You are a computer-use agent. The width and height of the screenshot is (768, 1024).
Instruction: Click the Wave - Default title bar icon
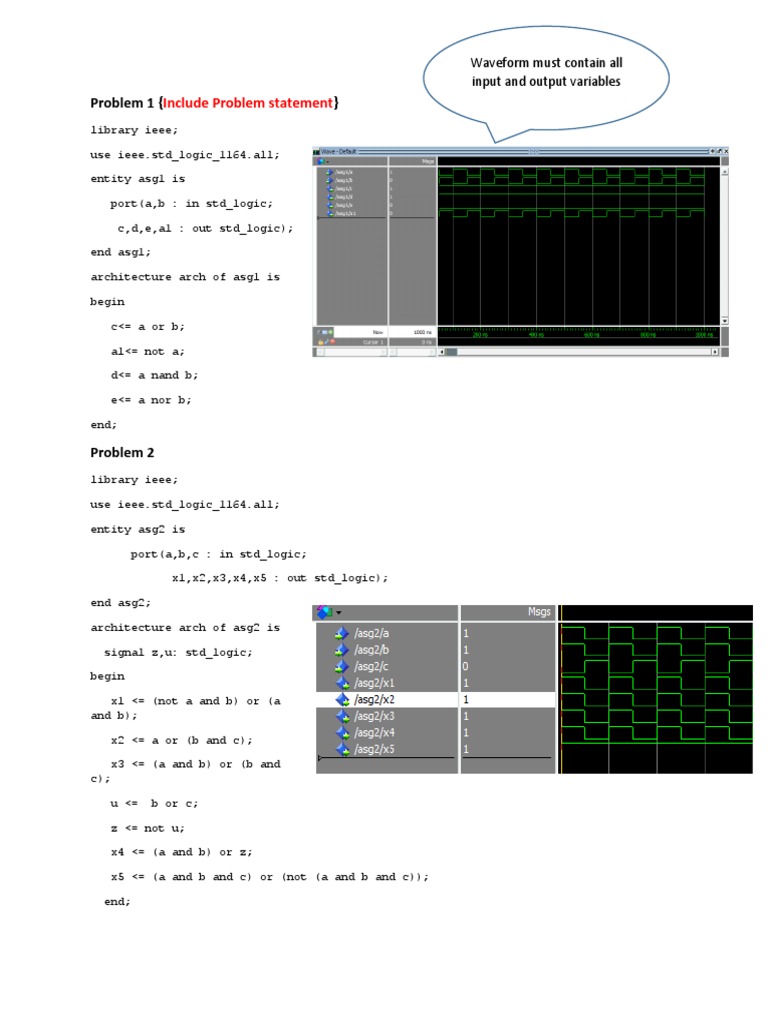tap(316, 152)
